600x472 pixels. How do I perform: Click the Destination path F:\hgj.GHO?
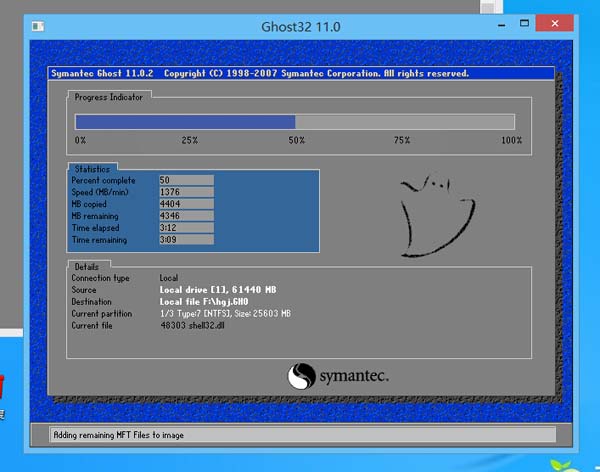coord(226,302)
